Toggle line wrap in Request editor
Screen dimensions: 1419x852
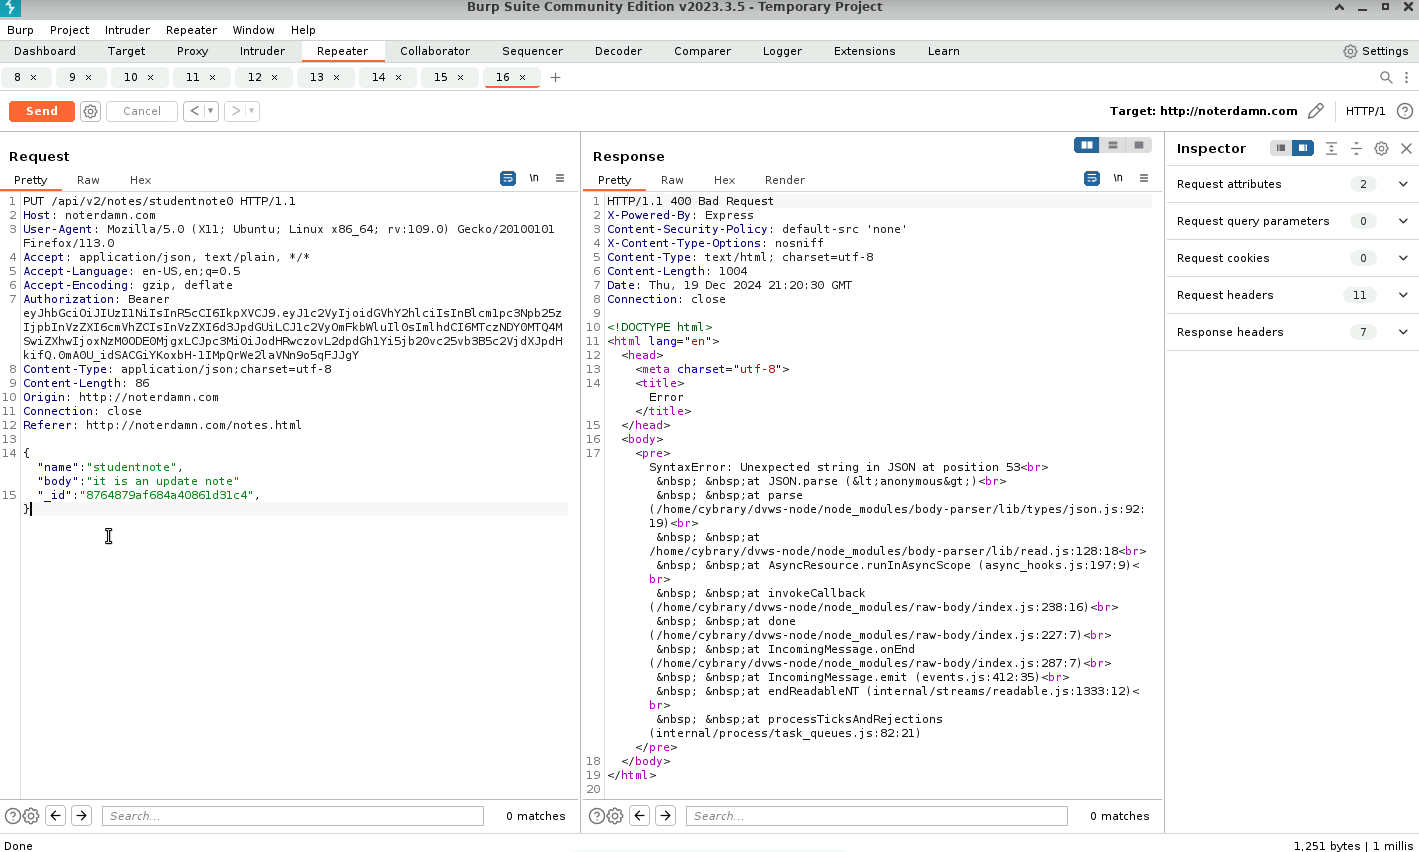508,178
